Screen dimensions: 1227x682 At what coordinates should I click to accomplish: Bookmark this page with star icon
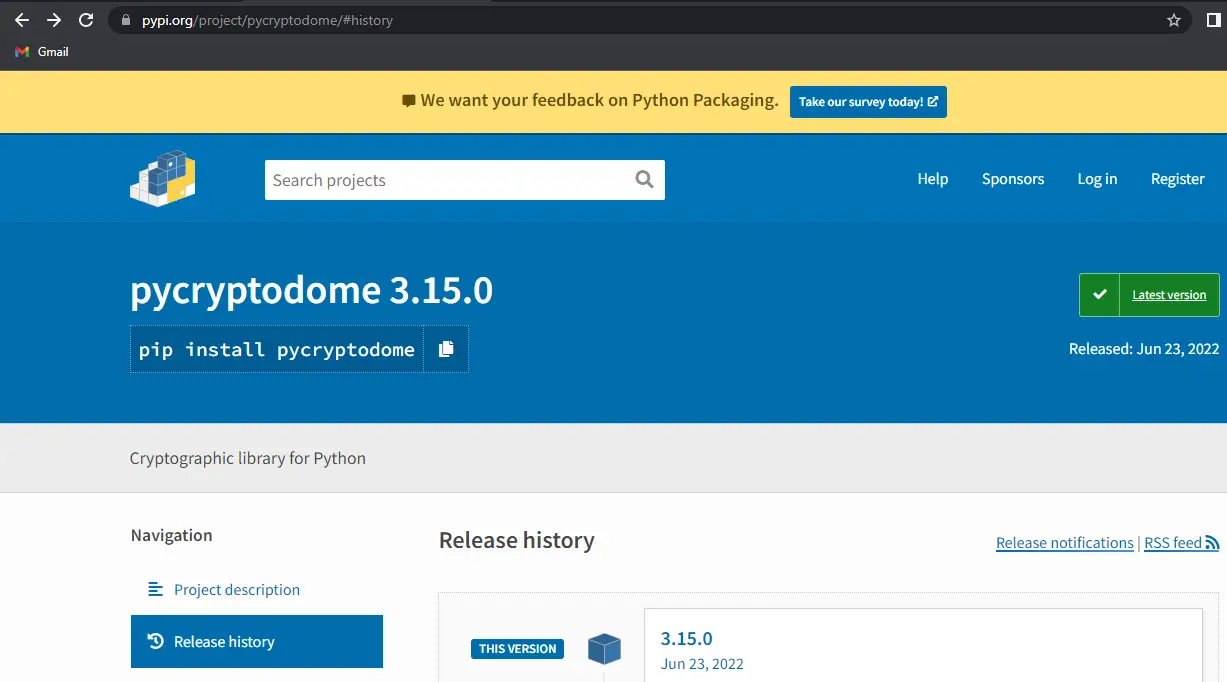pyautogui.click(x=1174, y=20)
